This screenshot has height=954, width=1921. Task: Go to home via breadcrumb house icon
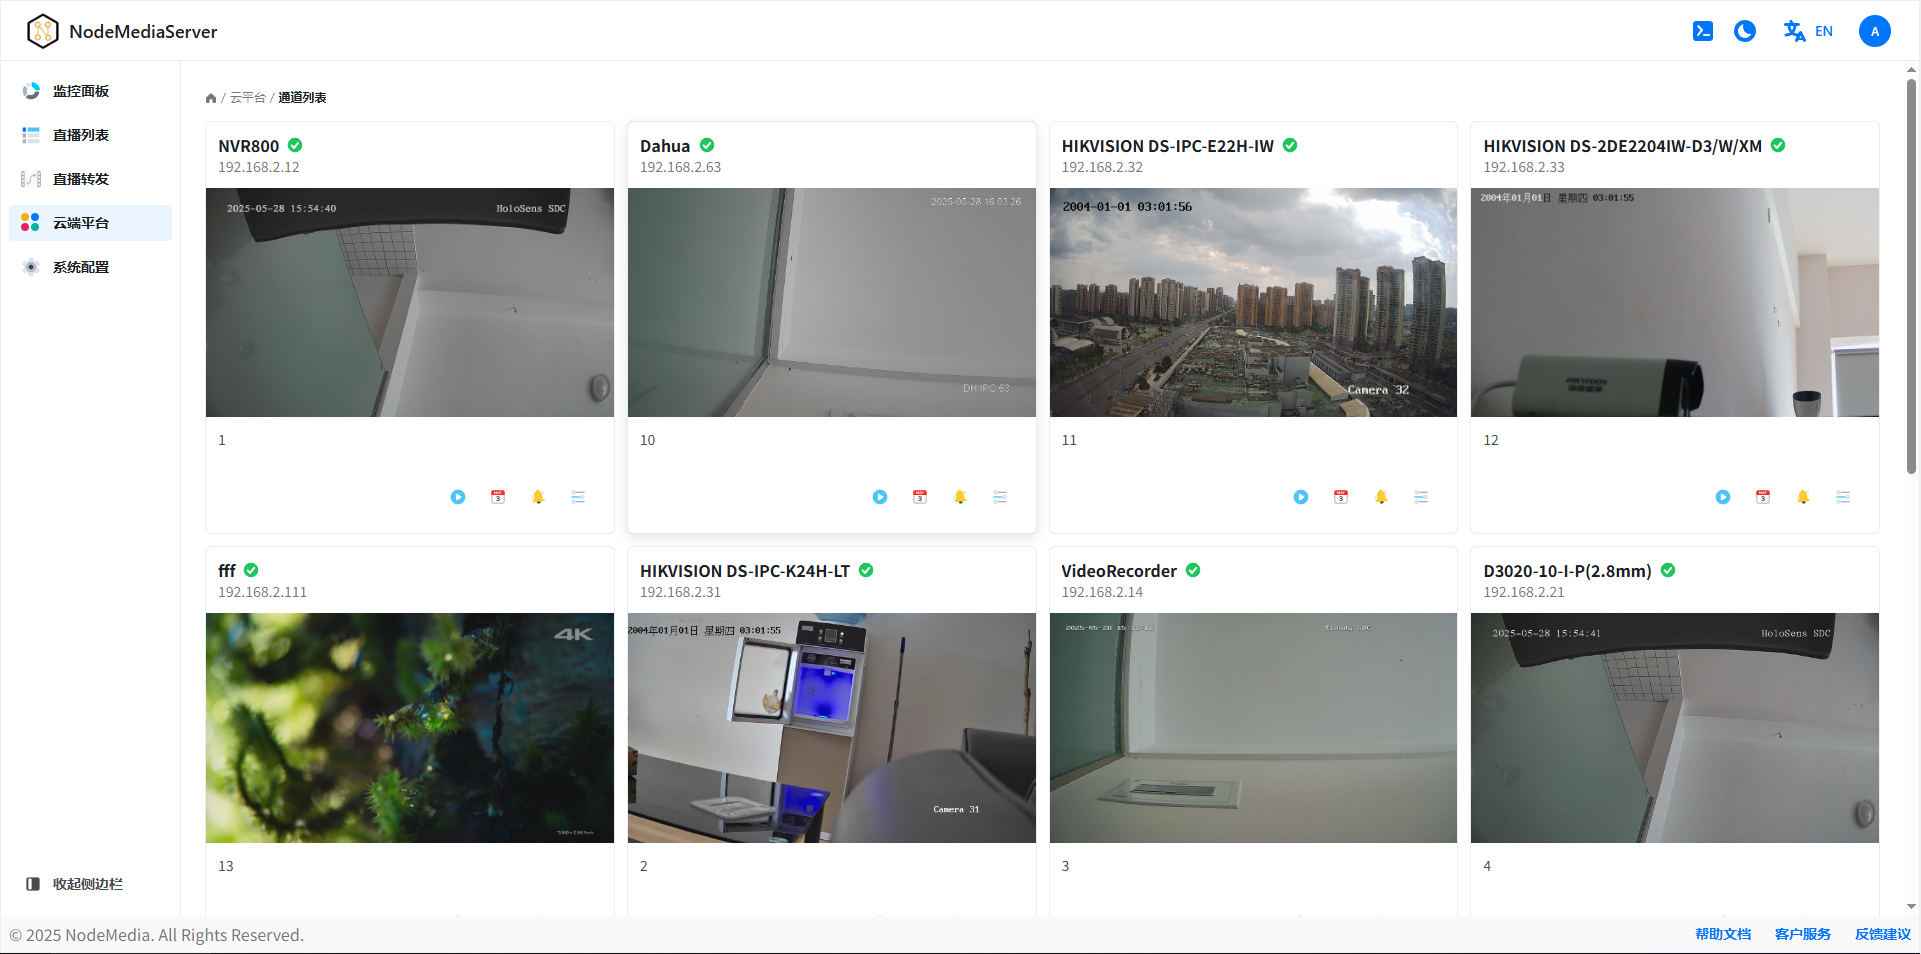coord(211,98)
